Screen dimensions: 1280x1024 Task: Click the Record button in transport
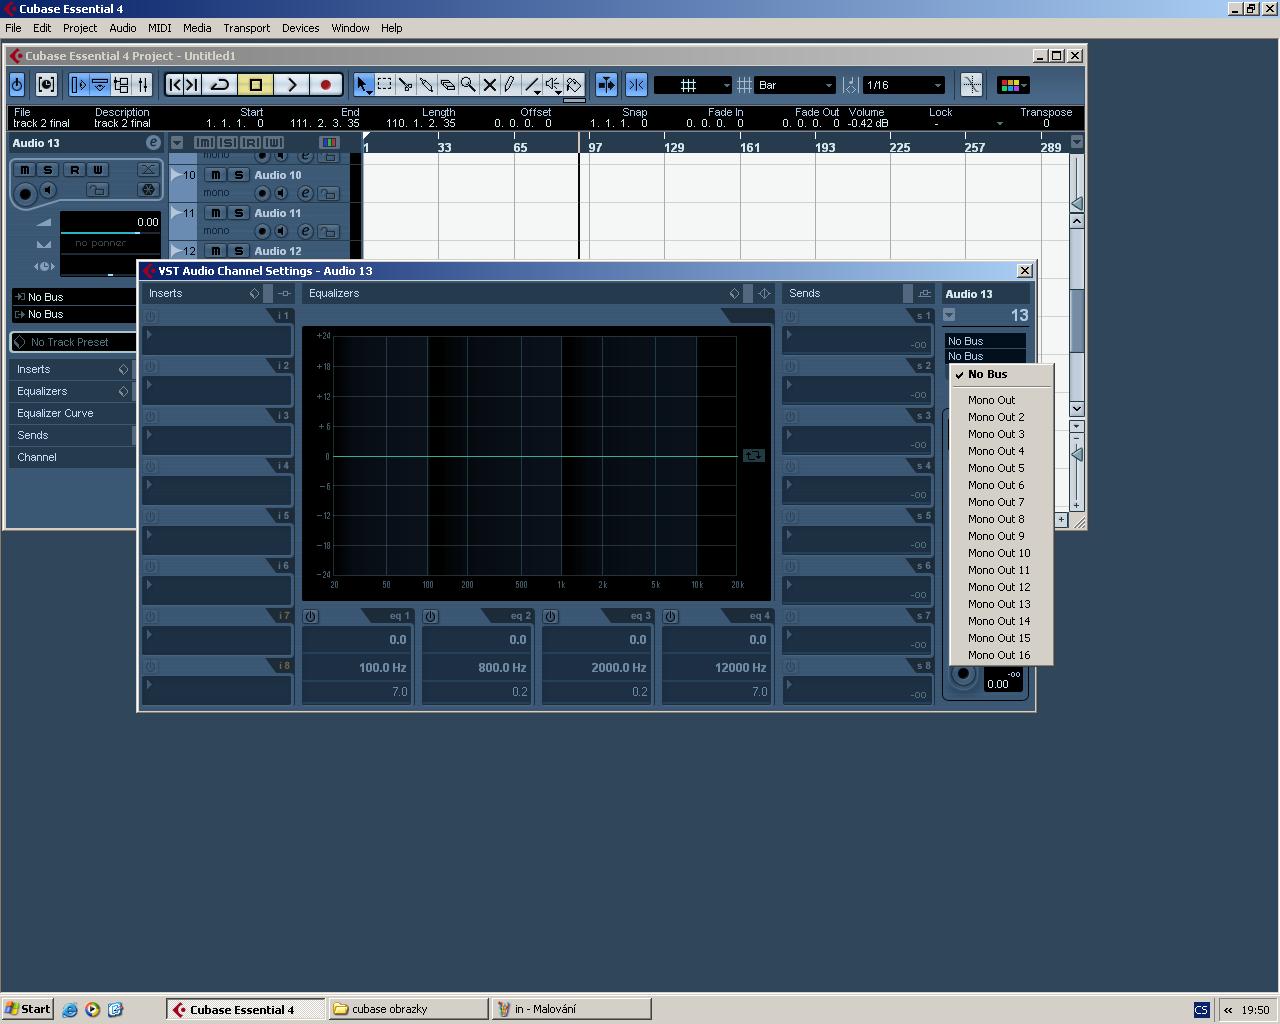tap(325, 85)
